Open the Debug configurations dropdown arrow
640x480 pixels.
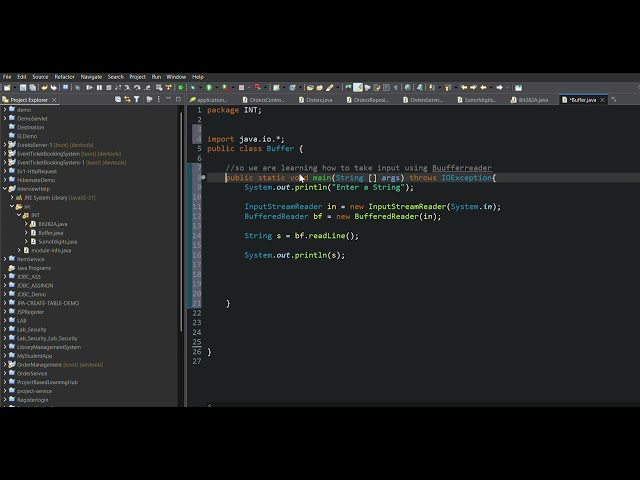200,87
